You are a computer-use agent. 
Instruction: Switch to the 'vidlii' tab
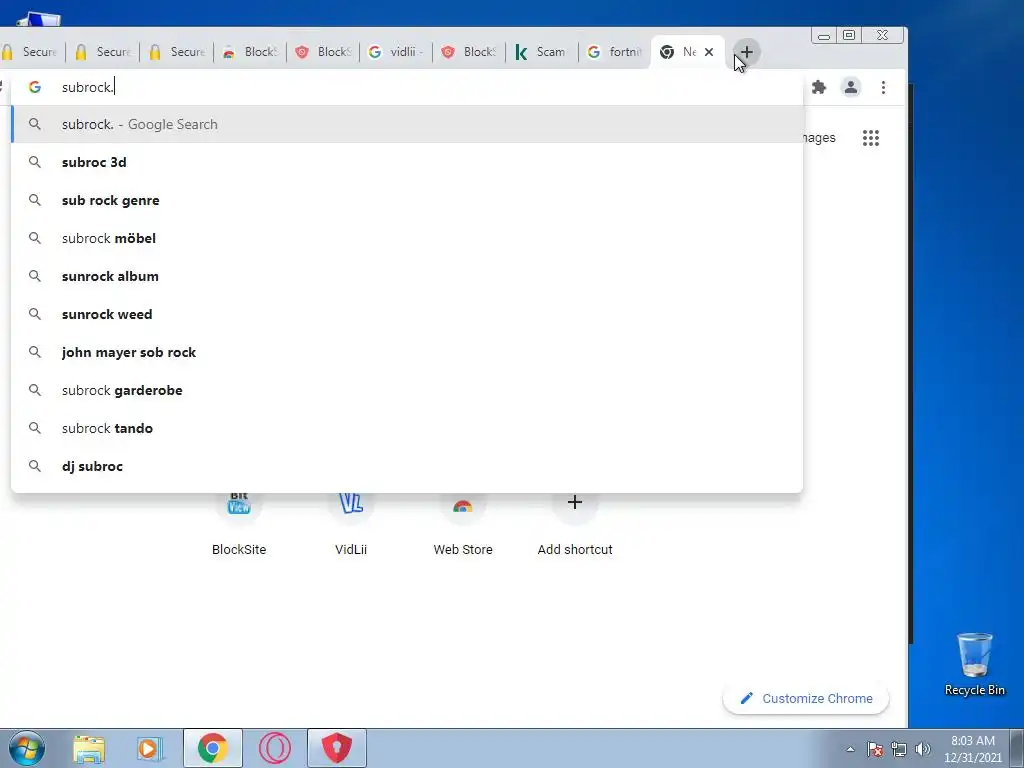tap(395, 52)
